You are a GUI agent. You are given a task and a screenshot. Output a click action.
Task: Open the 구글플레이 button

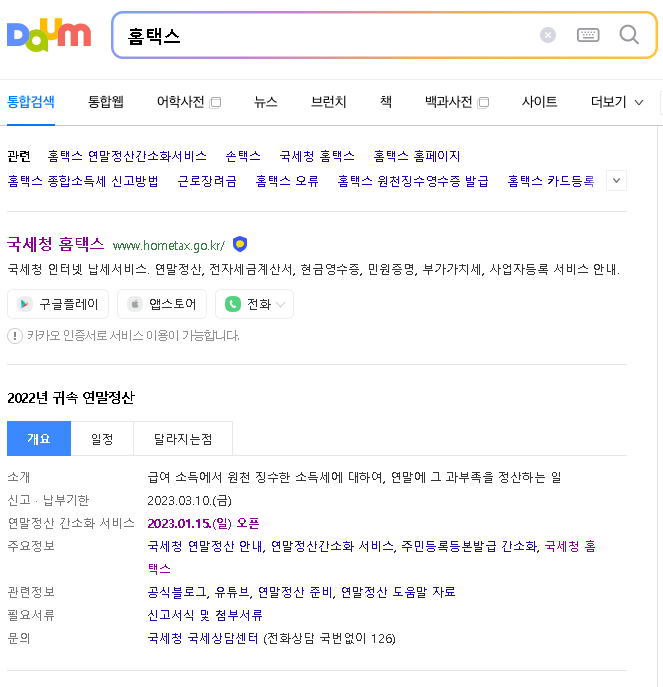[x=58, y=304]
